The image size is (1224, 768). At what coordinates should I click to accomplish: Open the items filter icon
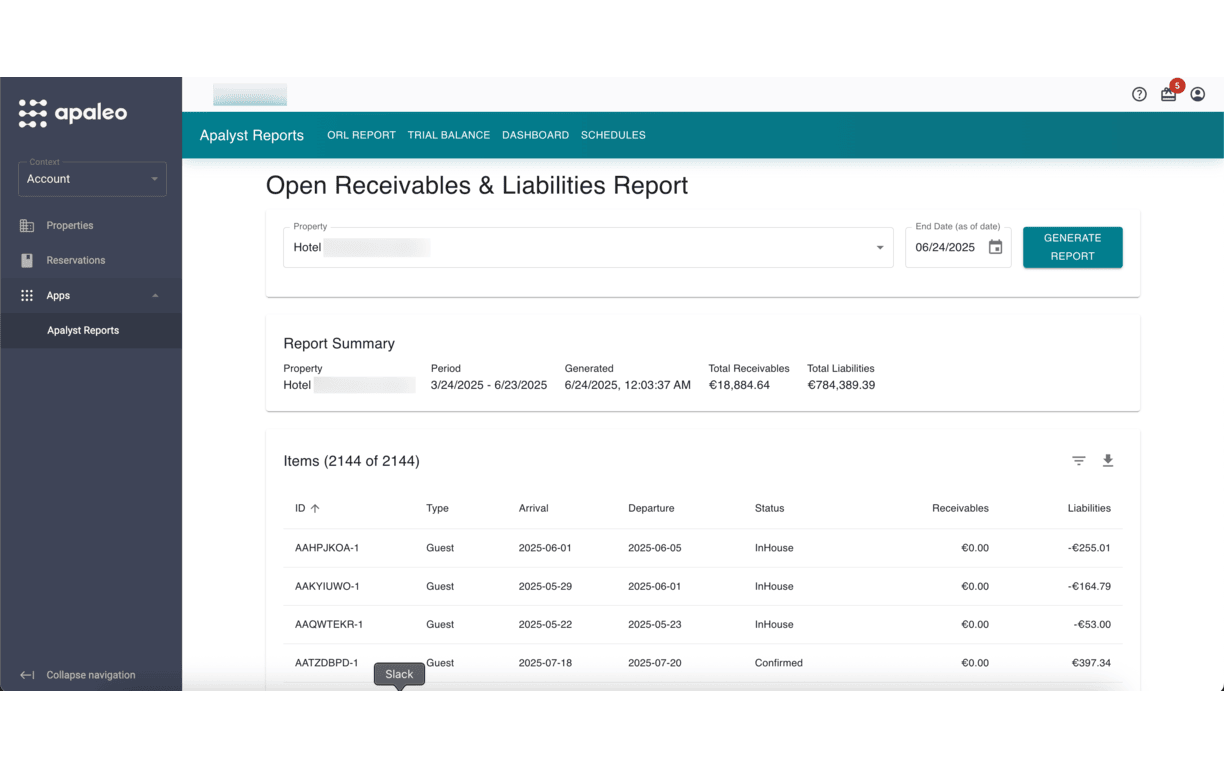pos(1079,461)
